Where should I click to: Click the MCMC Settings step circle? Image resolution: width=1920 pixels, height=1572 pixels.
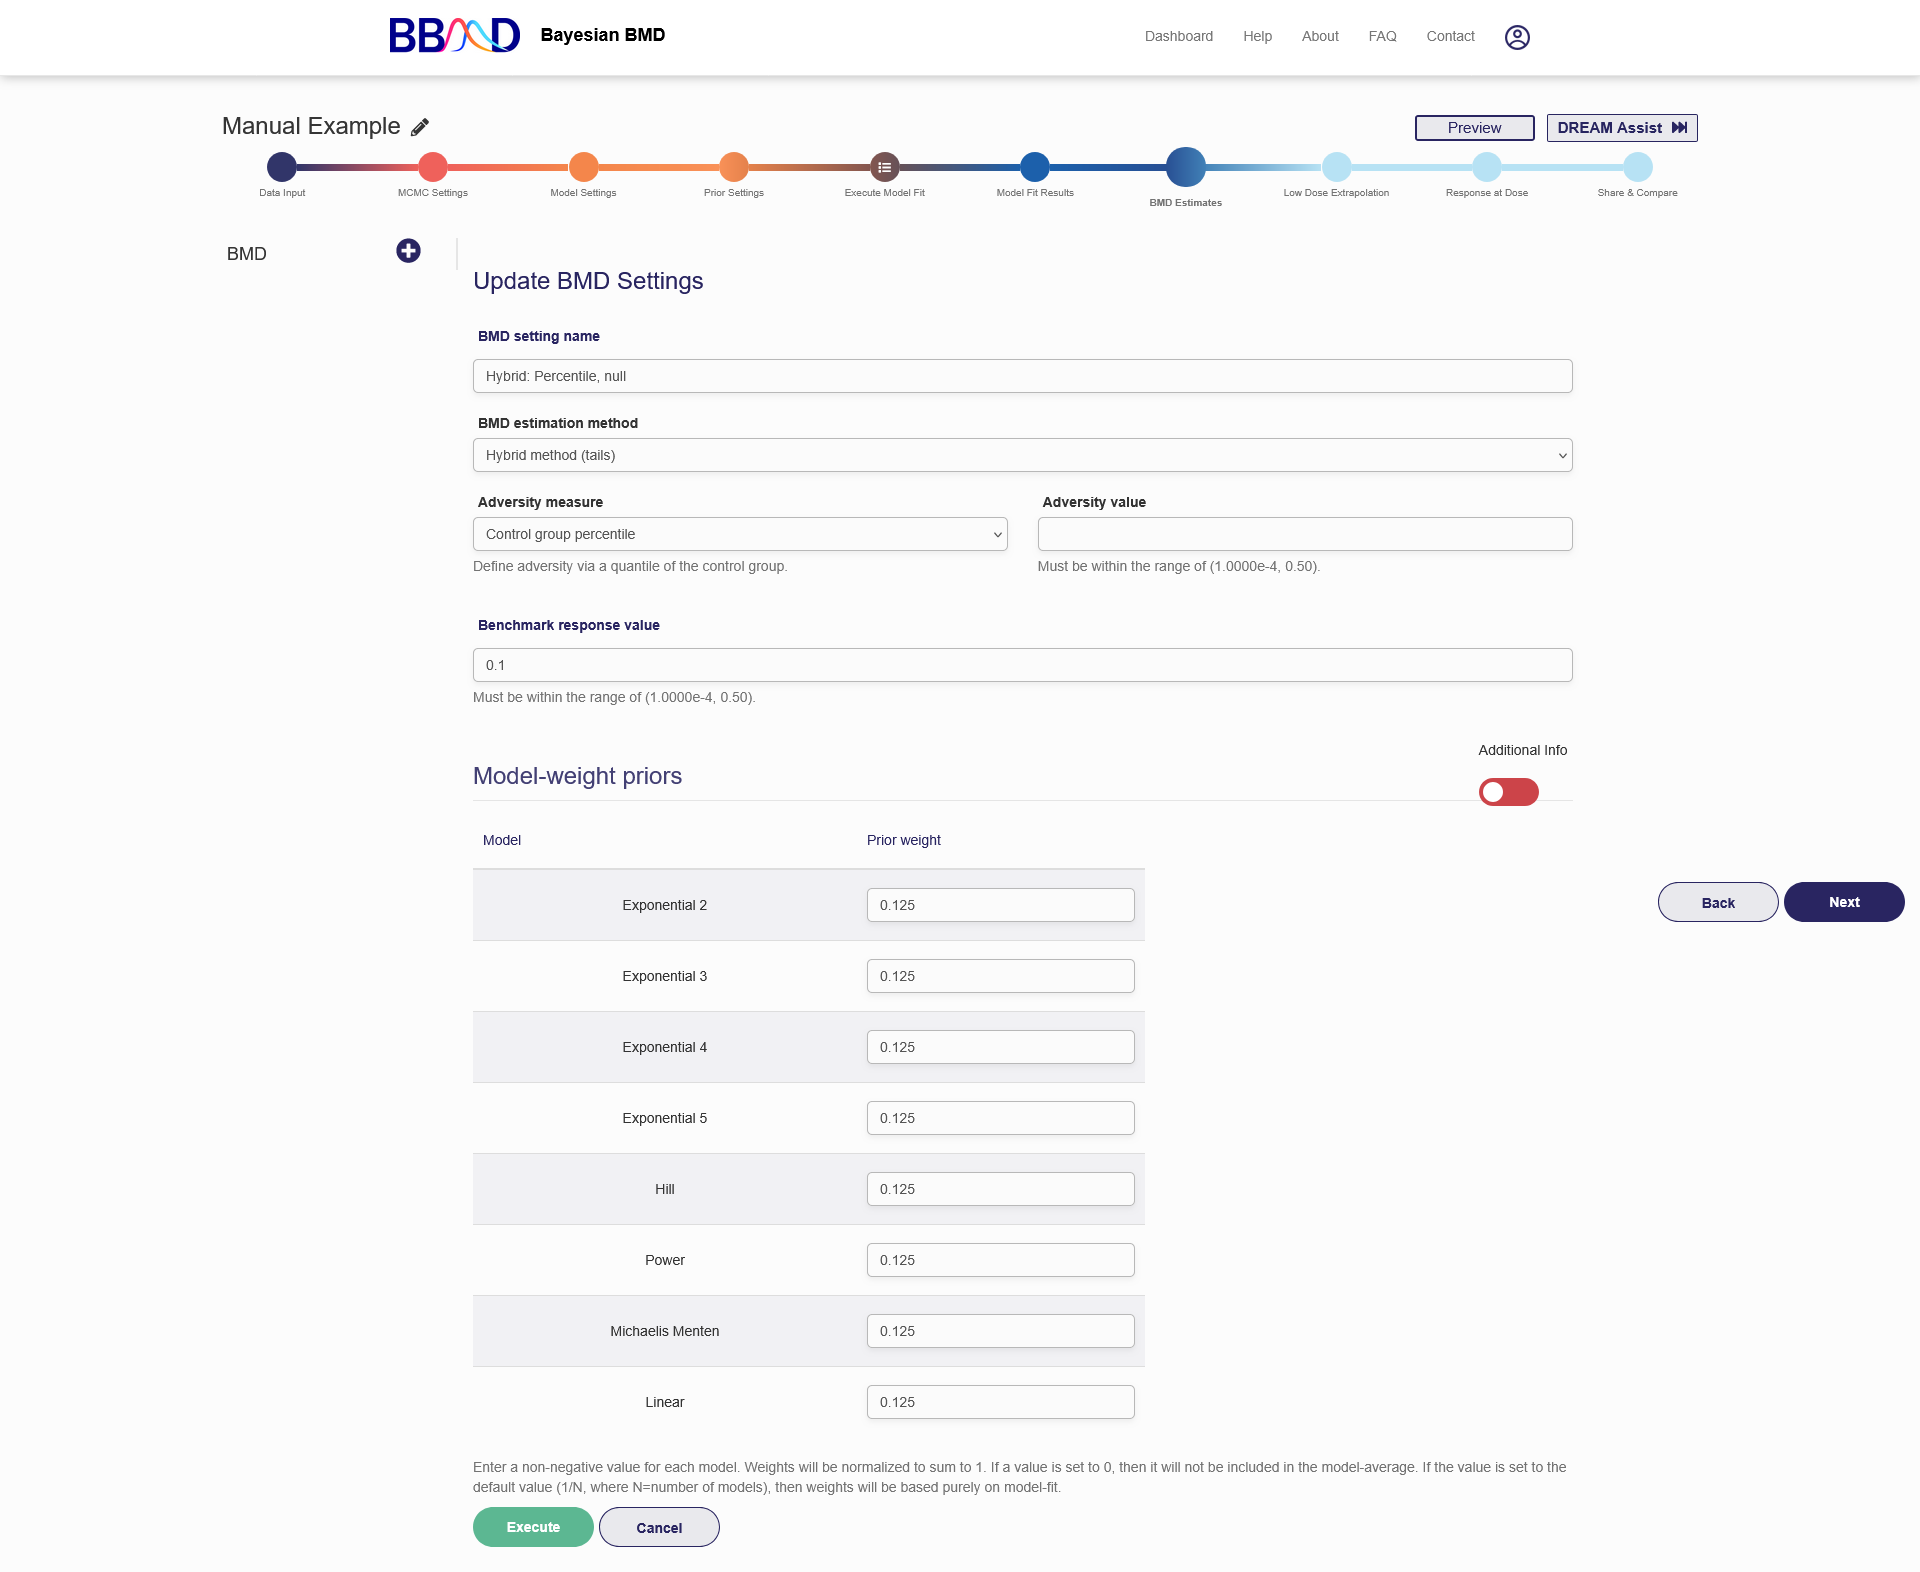click(x=433, y=167)
